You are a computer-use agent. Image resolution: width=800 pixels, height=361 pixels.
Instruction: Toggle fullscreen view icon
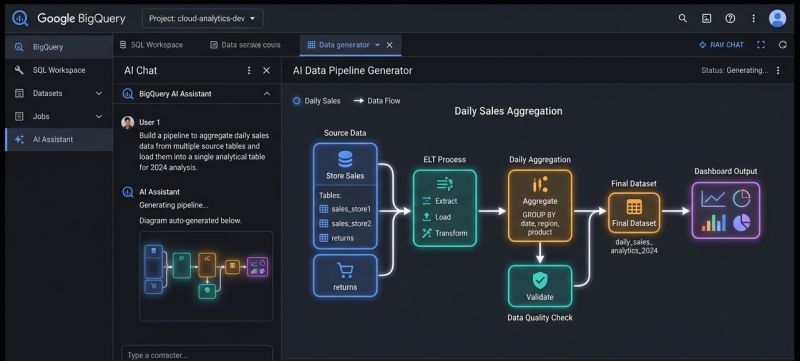tap(761, 45)
